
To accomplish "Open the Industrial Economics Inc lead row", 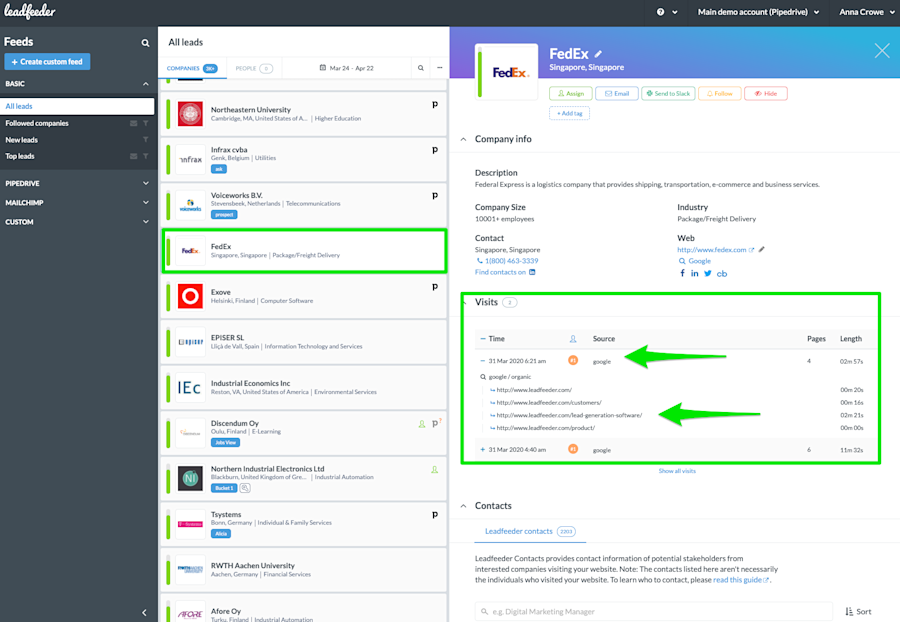I will pyautogui.click(x=304, y=388).
